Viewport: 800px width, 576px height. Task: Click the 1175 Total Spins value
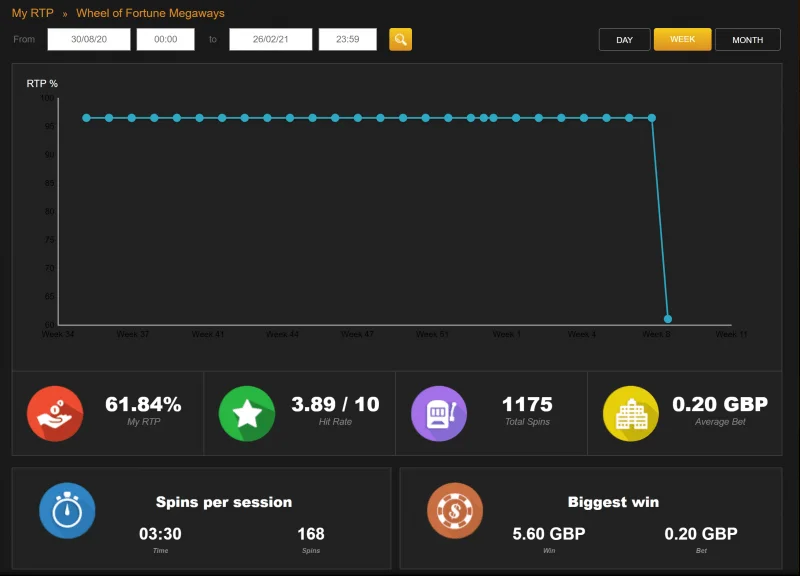point(528,405)
